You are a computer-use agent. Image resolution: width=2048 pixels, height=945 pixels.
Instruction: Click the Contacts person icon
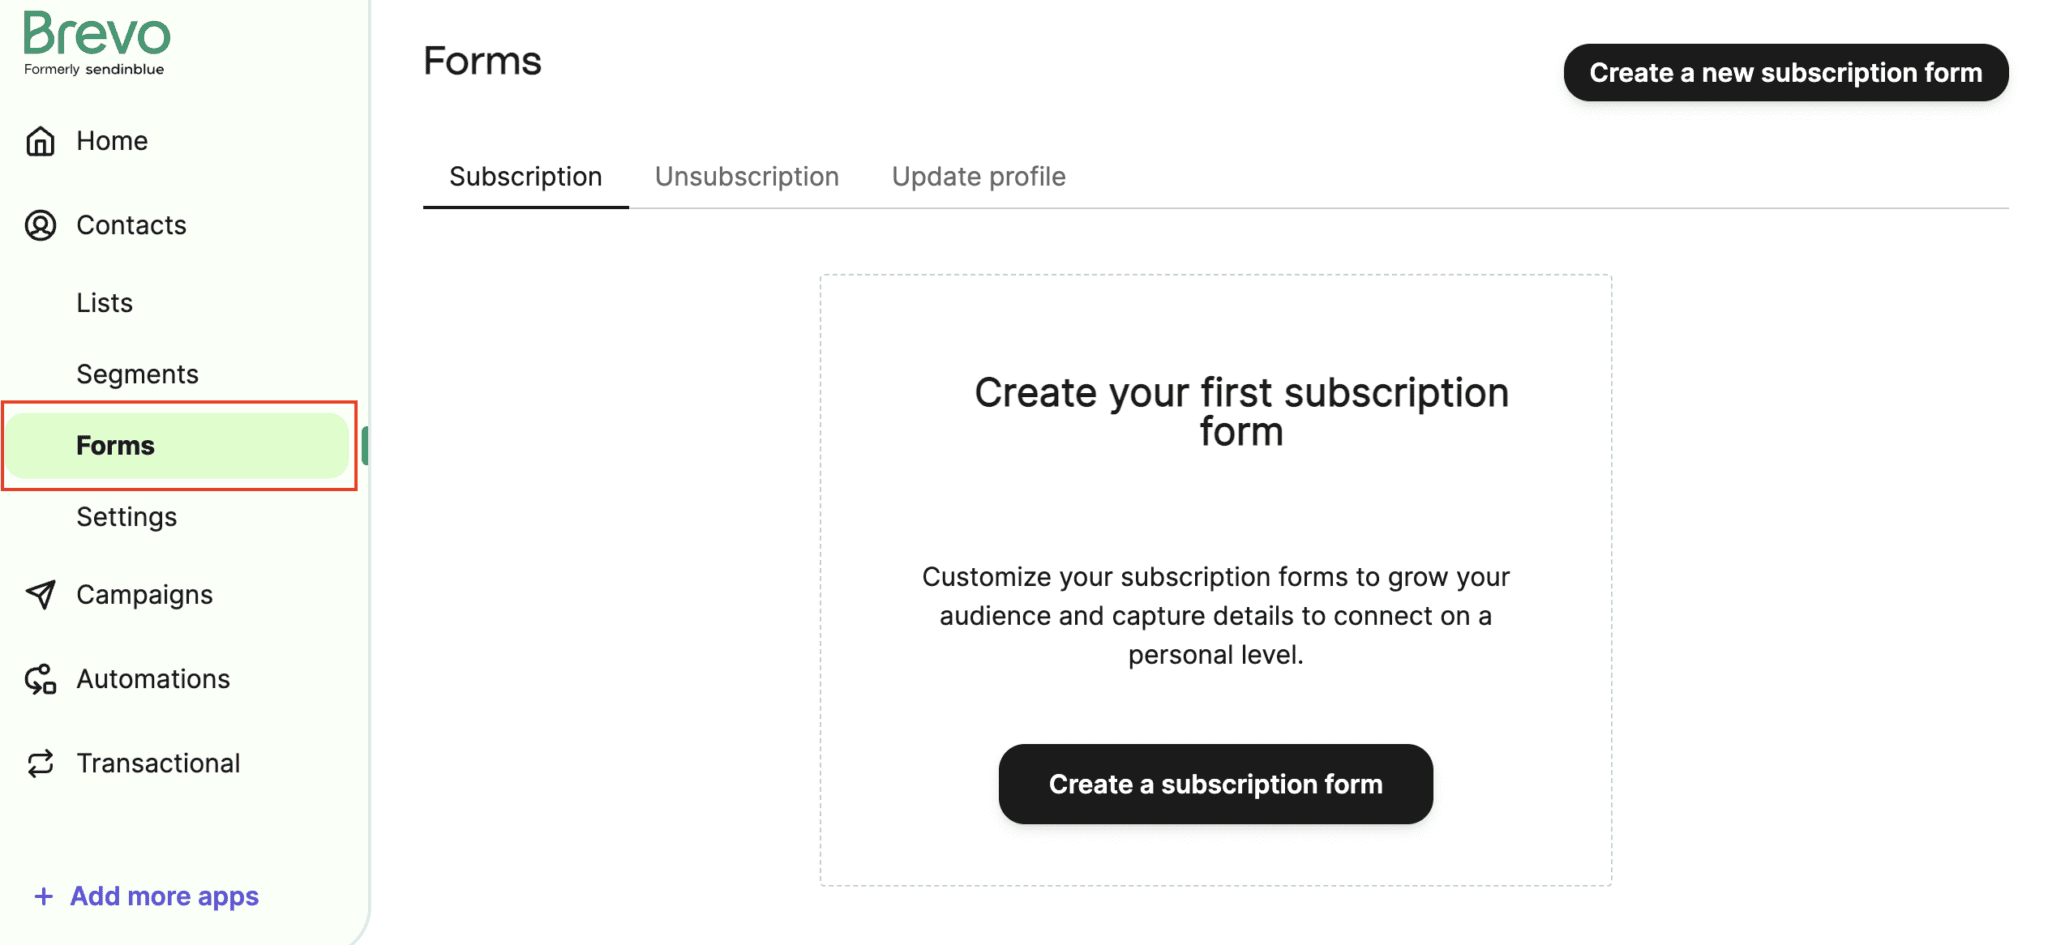tap(40, 225)
